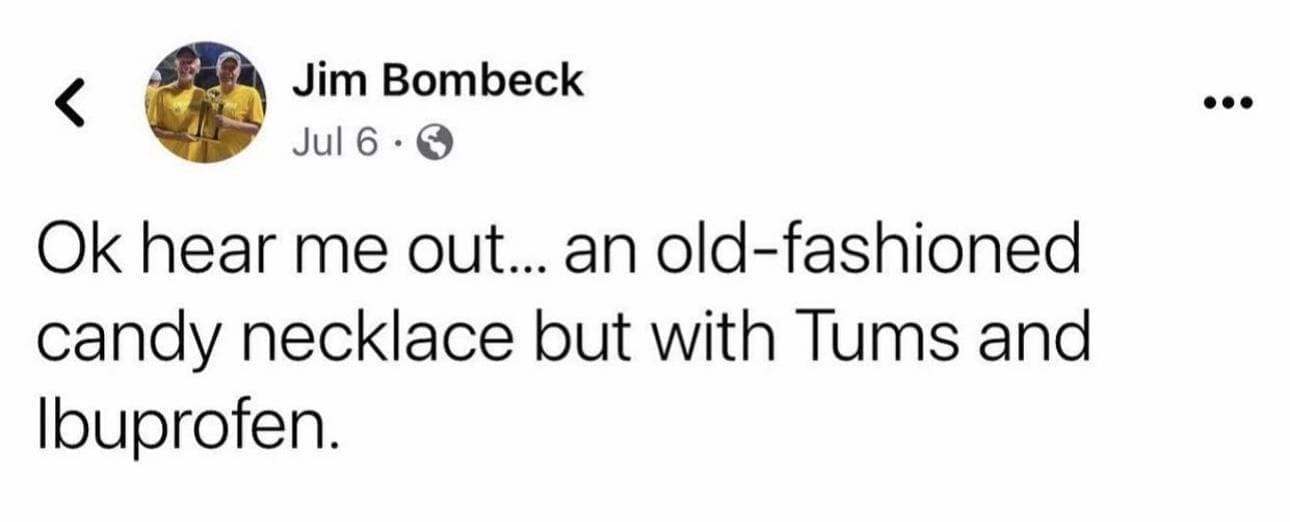Click the globe public audience icon
Screen dimensions: 1290x522
[x=434, y=145]
